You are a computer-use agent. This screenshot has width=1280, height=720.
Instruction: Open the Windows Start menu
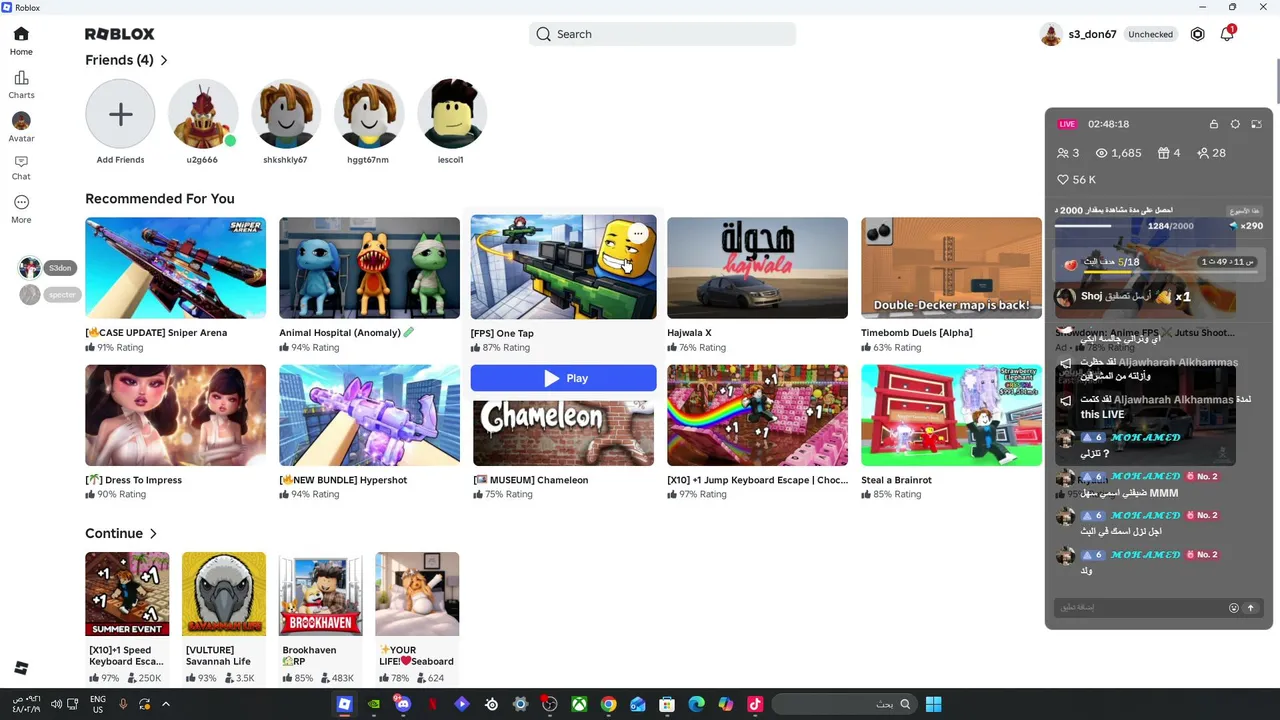point(933,704)
